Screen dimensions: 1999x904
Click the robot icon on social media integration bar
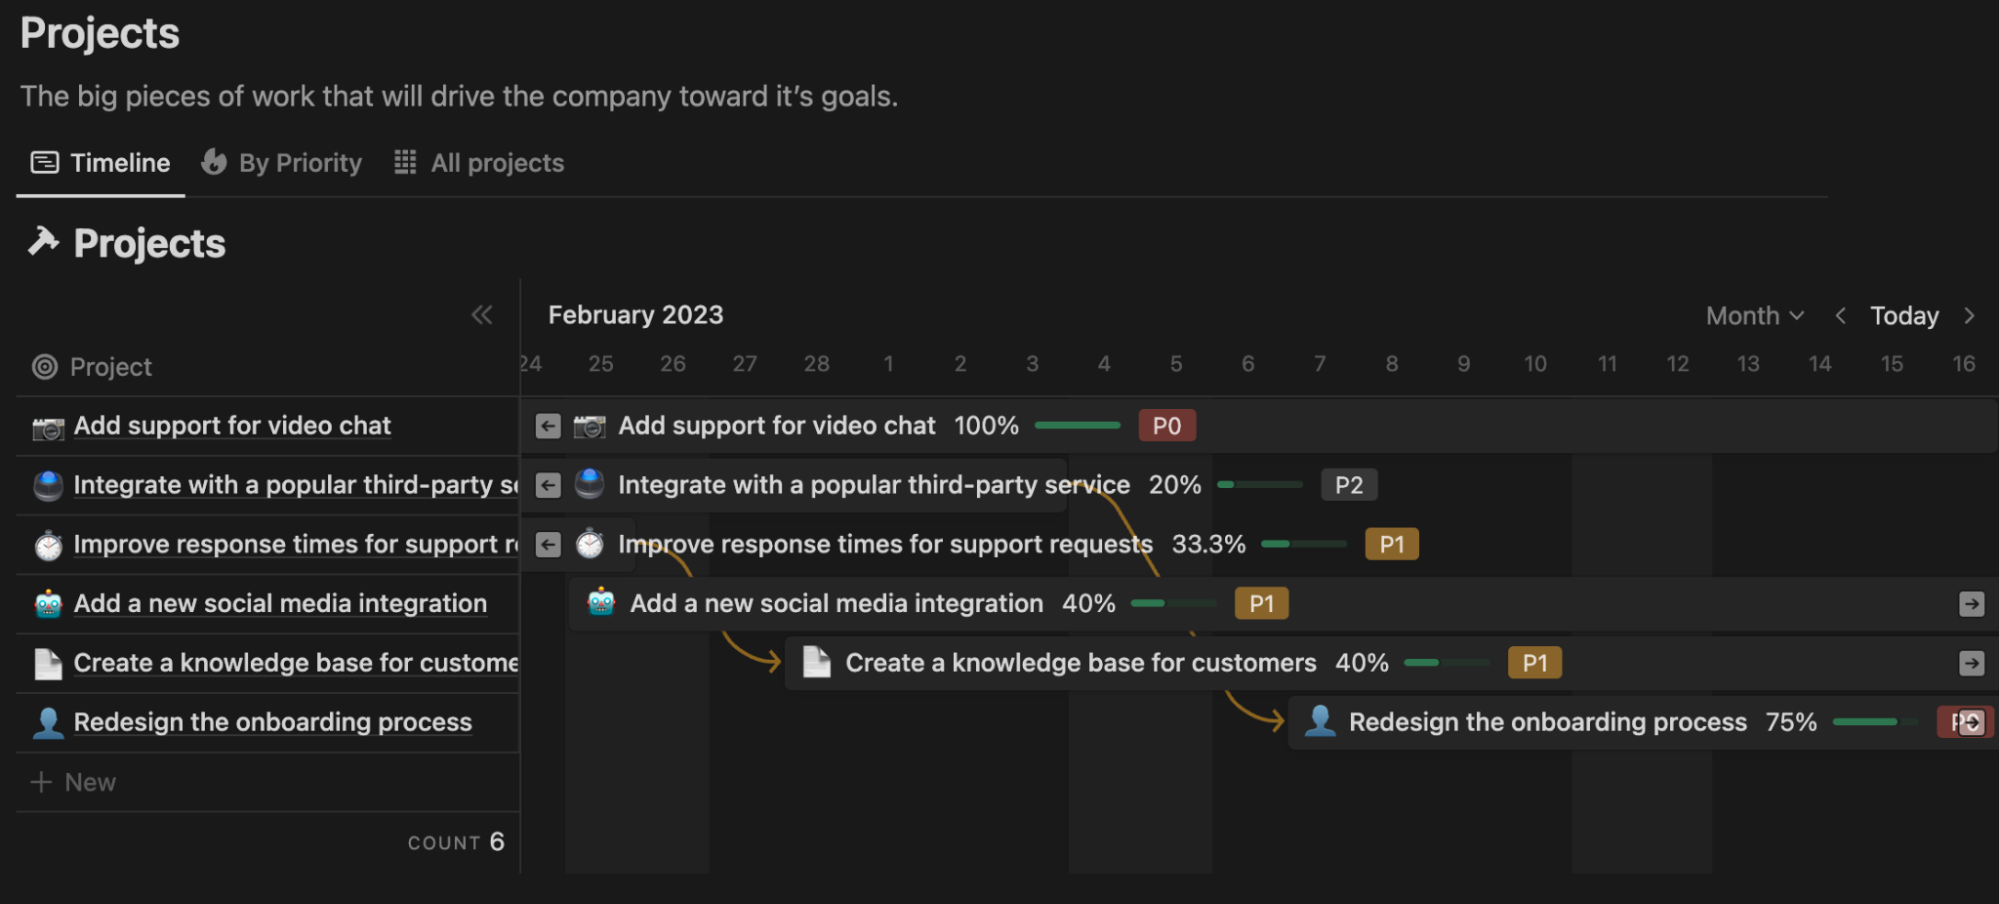click(x=600, y=603)
